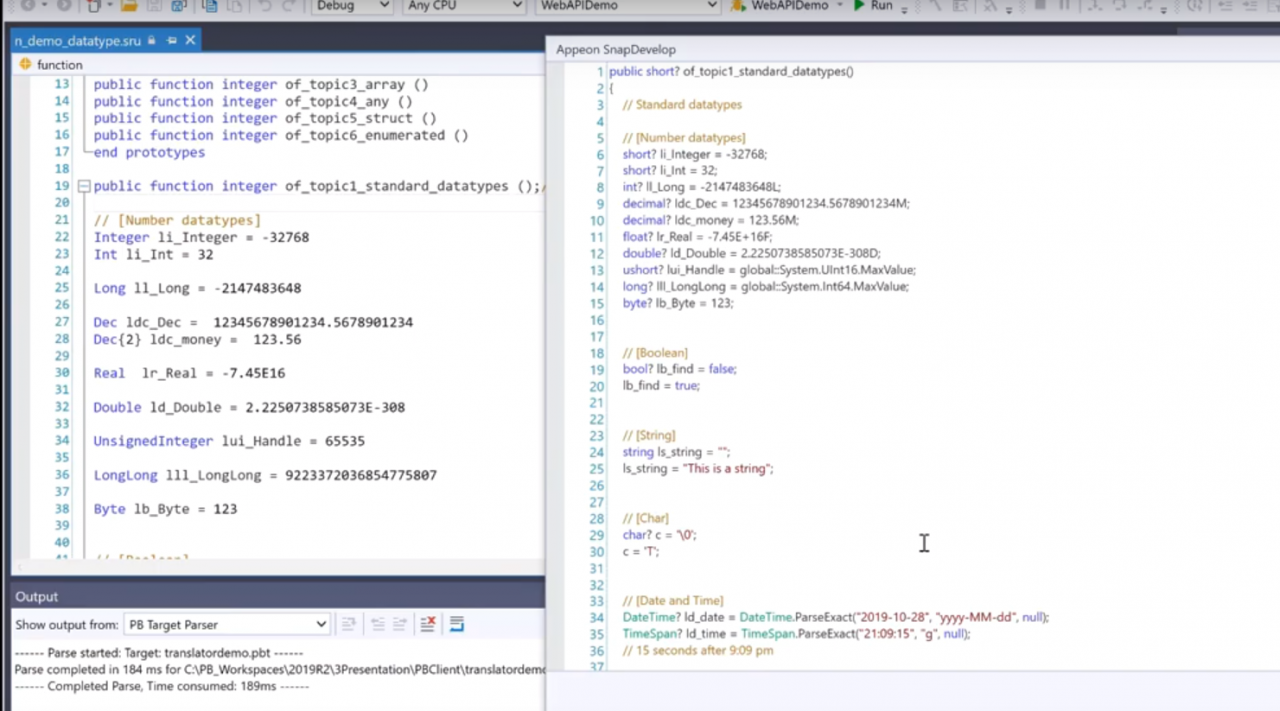Click Find Message in Code output icon
This screenshot has height=711, width=1280.
pos(348,624)
